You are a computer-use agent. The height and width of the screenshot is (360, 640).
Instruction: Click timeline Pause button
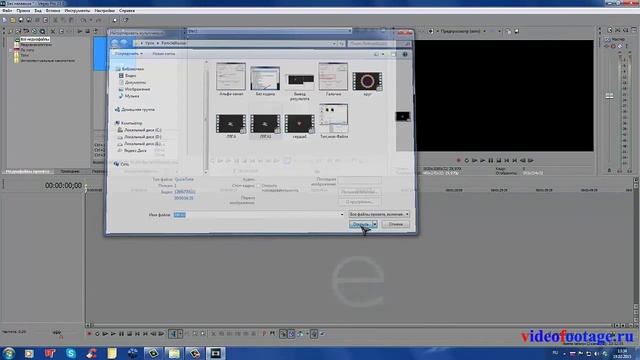(x=122, y=334)
